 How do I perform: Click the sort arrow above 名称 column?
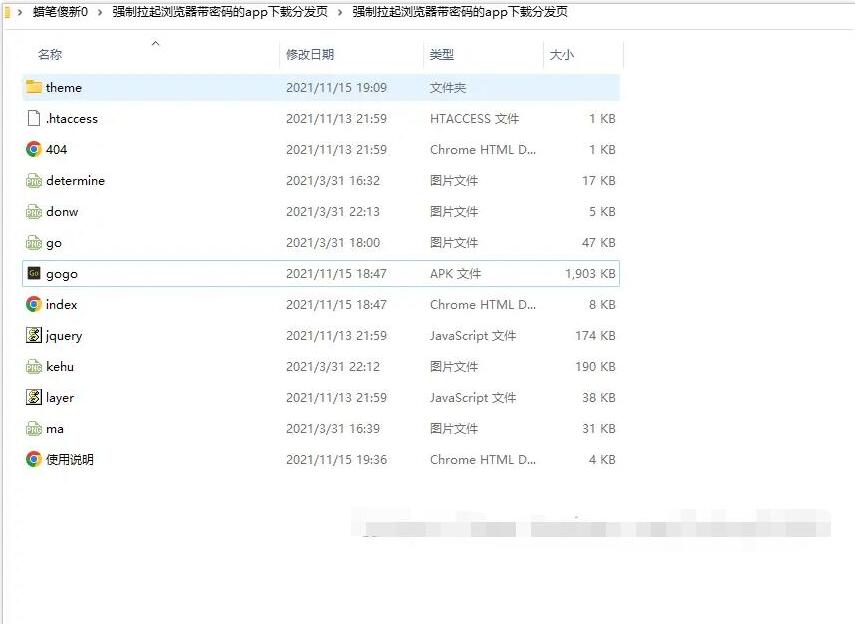coord(155,43)
